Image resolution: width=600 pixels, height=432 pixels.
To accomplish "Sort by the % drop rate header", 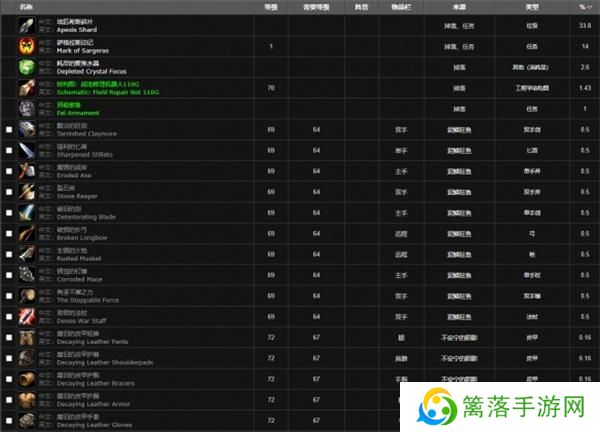I will [x=585, y=7].
